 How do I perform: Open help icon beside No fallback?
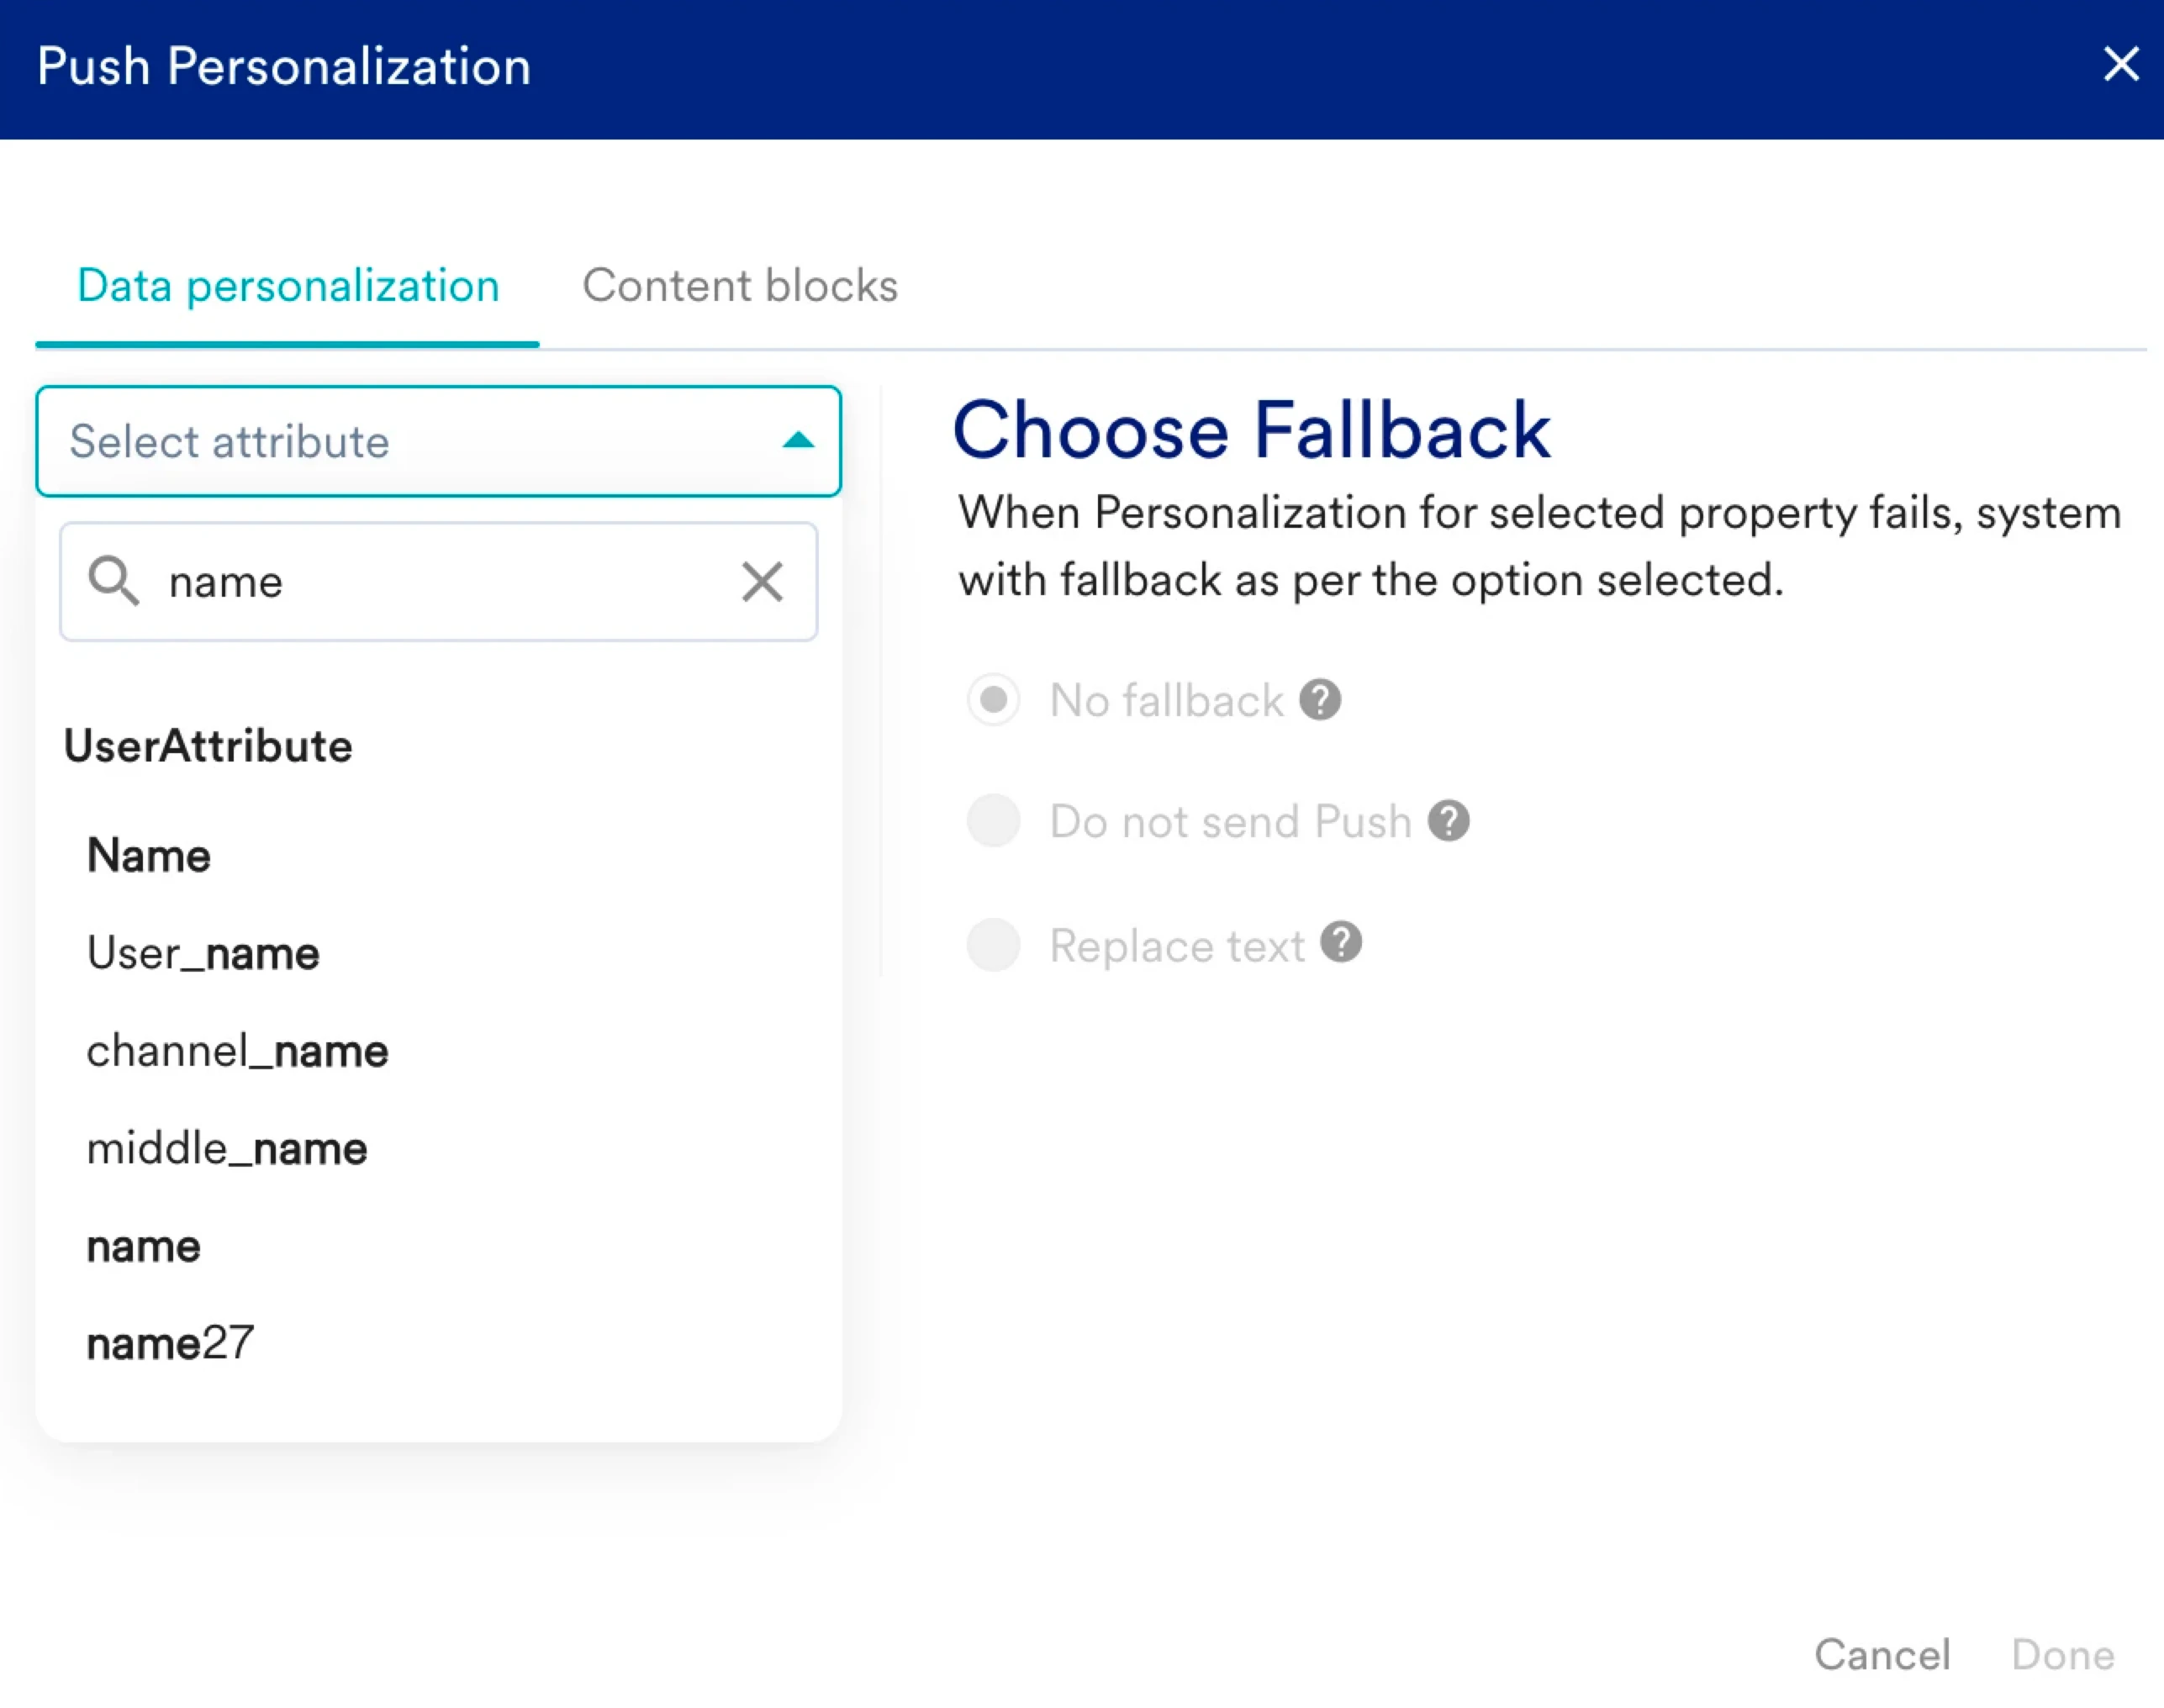point(1320,700)
